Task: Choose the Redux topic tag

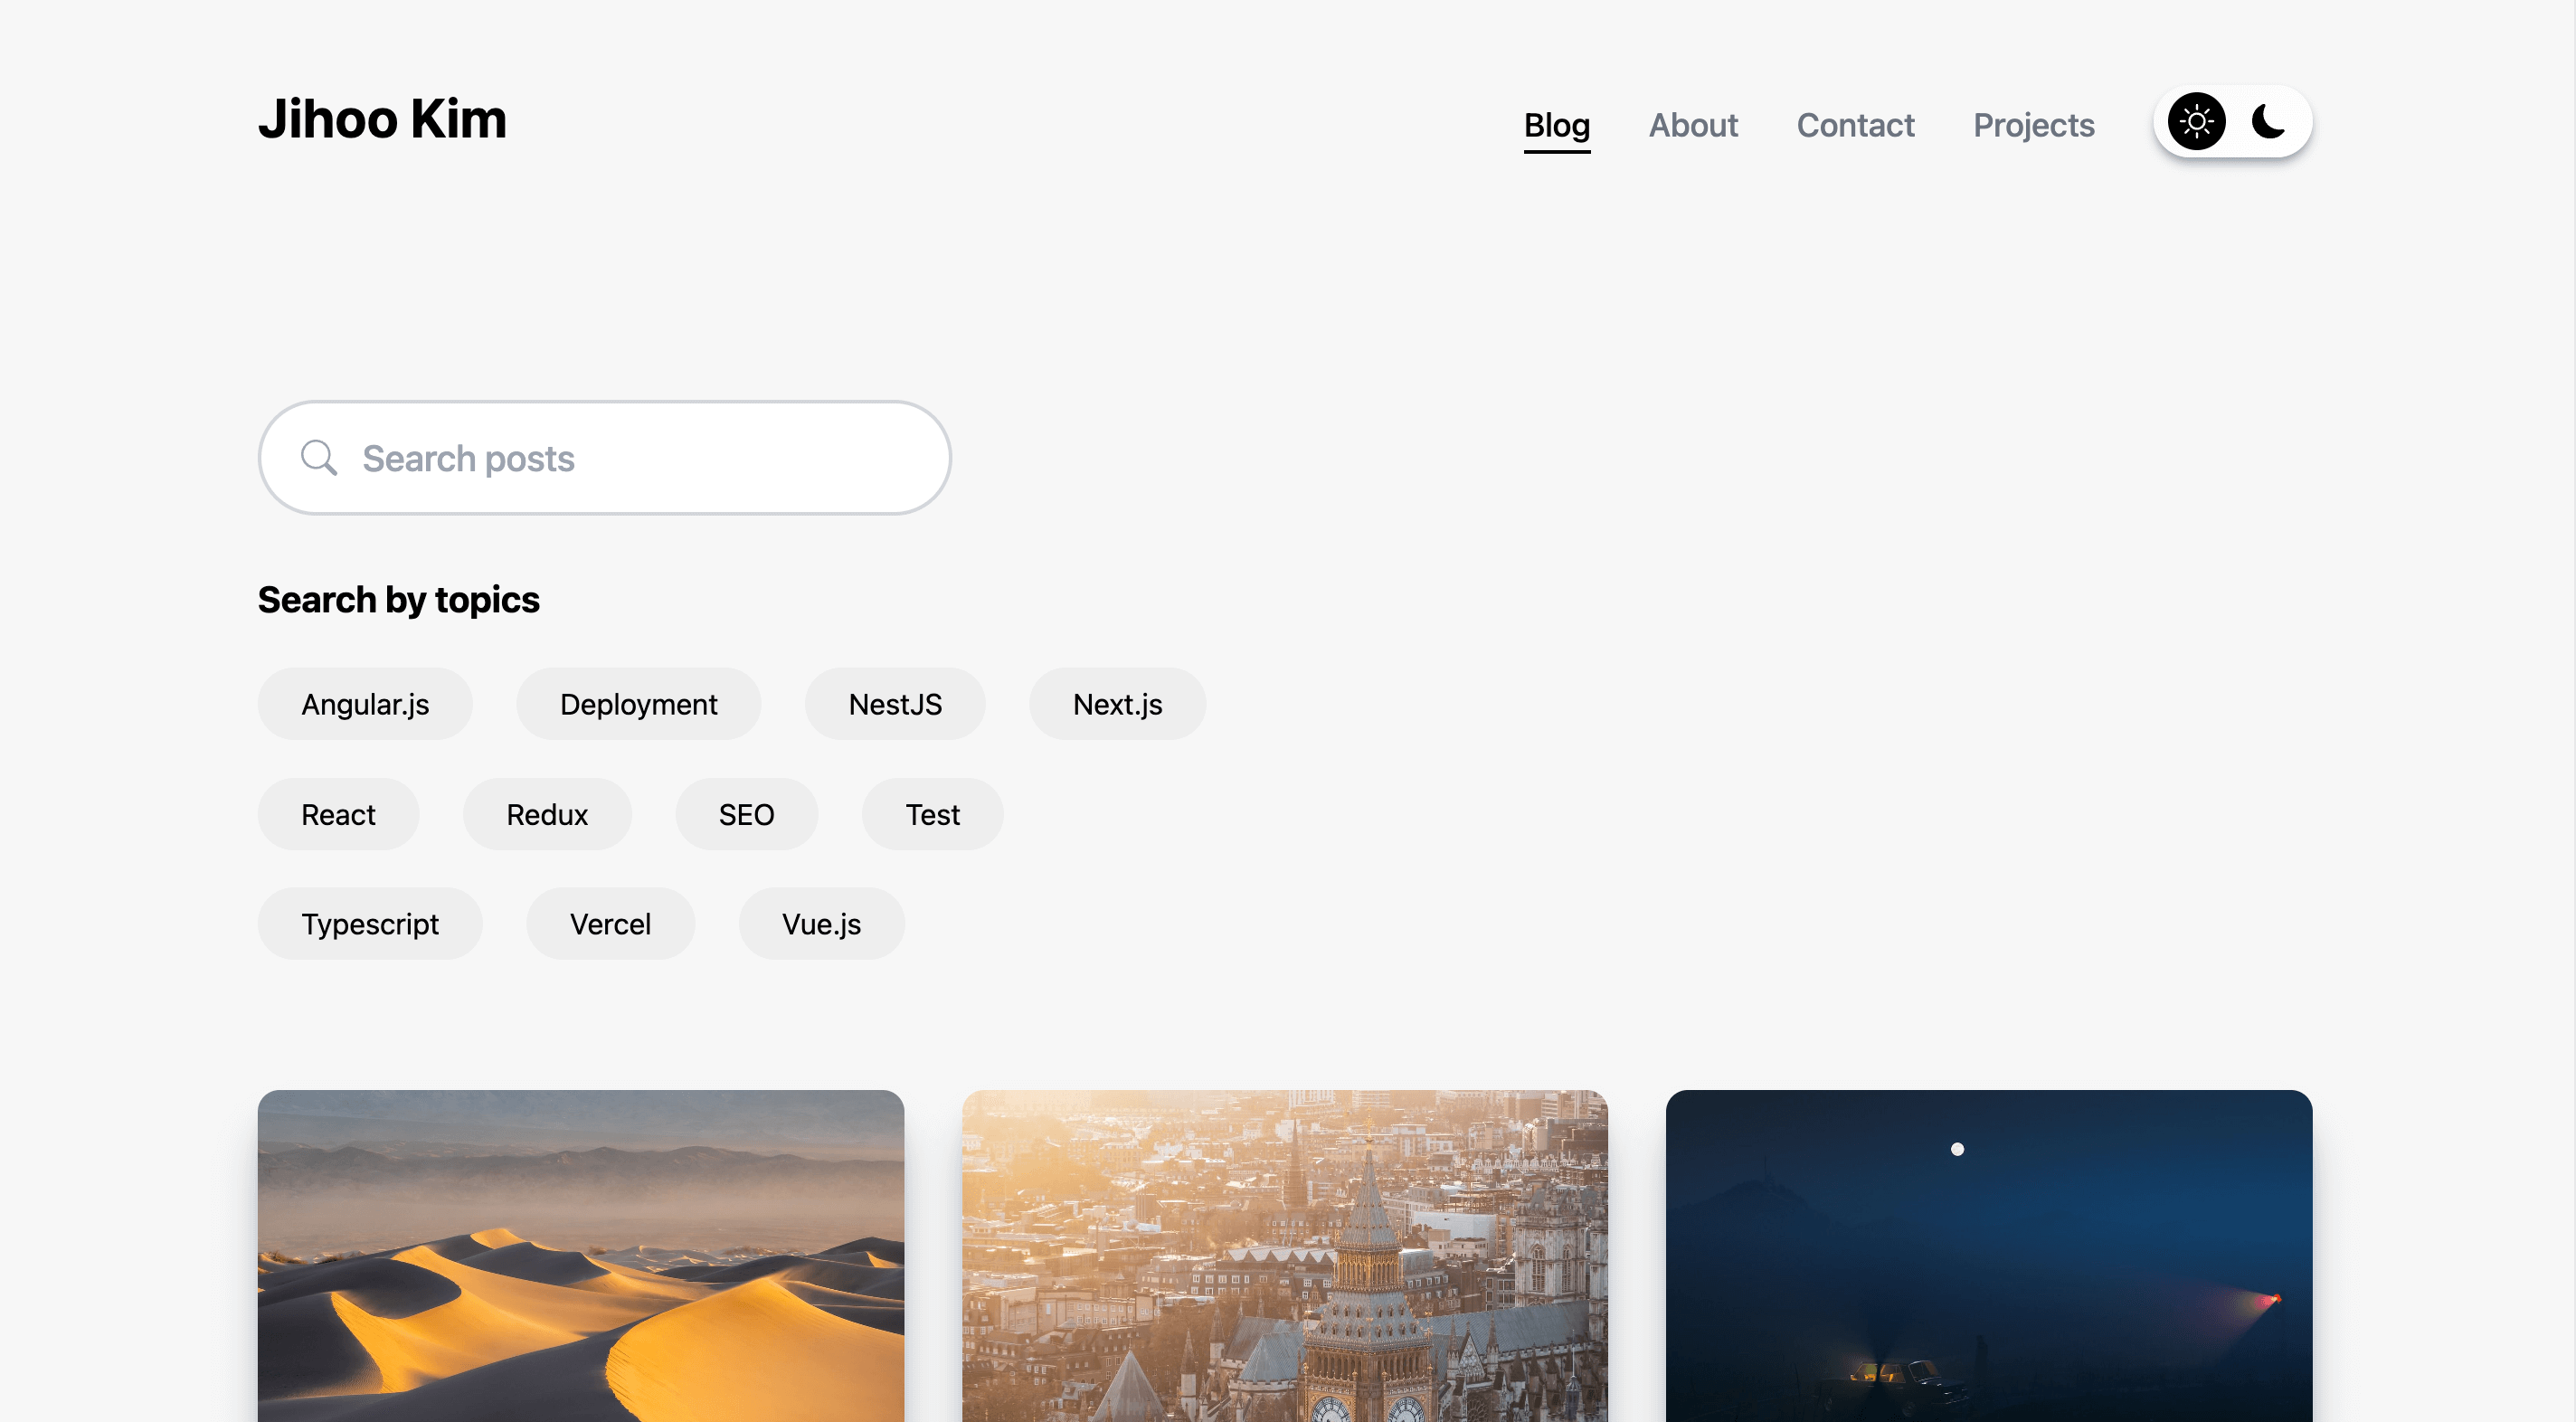Action: (x=546, y=814)
